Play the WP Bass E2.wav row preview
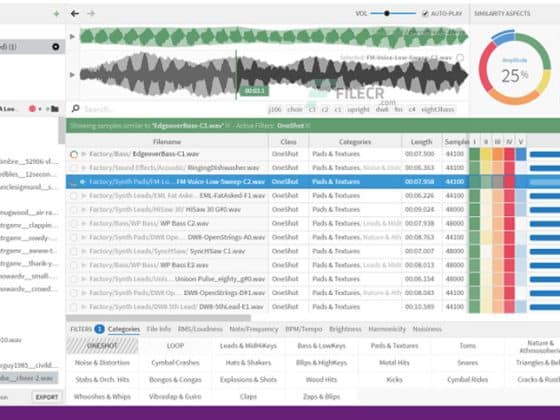The image size is (560, 420). click(84, 265)
